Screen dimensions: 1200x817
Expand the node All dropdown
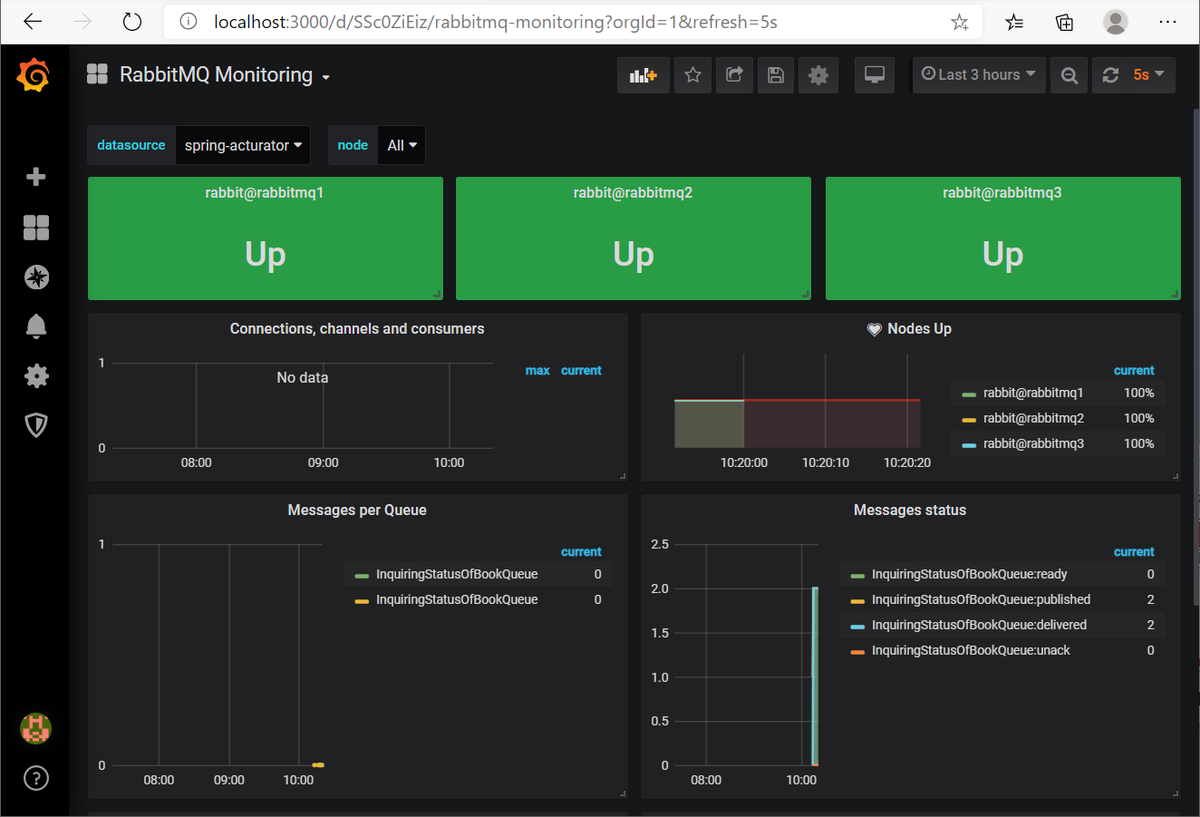[x=400, y=144]
